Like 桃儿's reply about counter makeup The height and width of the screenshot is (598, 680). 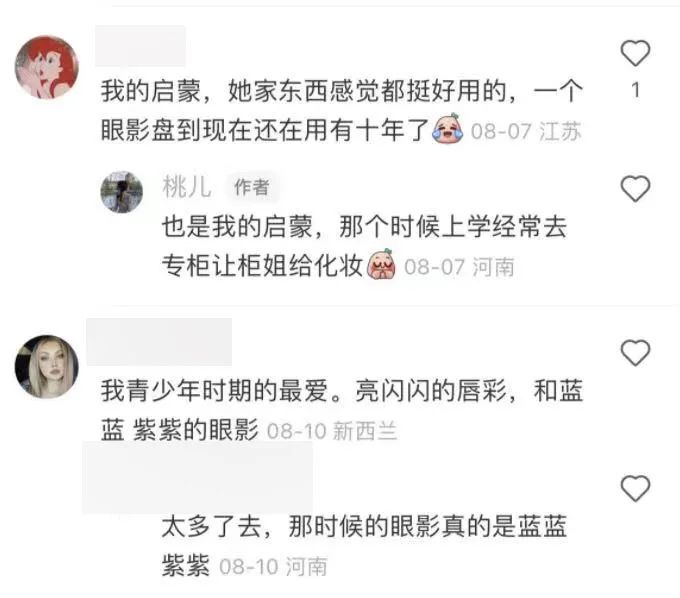pos(635,189)
